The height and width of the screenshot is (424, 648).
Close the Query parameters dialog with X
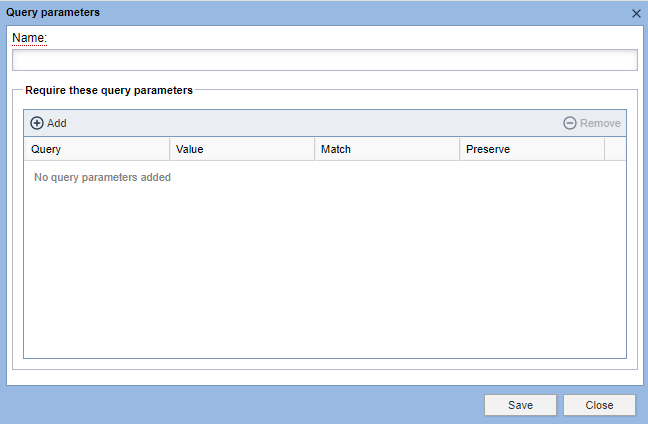click(x=636, y=13)
